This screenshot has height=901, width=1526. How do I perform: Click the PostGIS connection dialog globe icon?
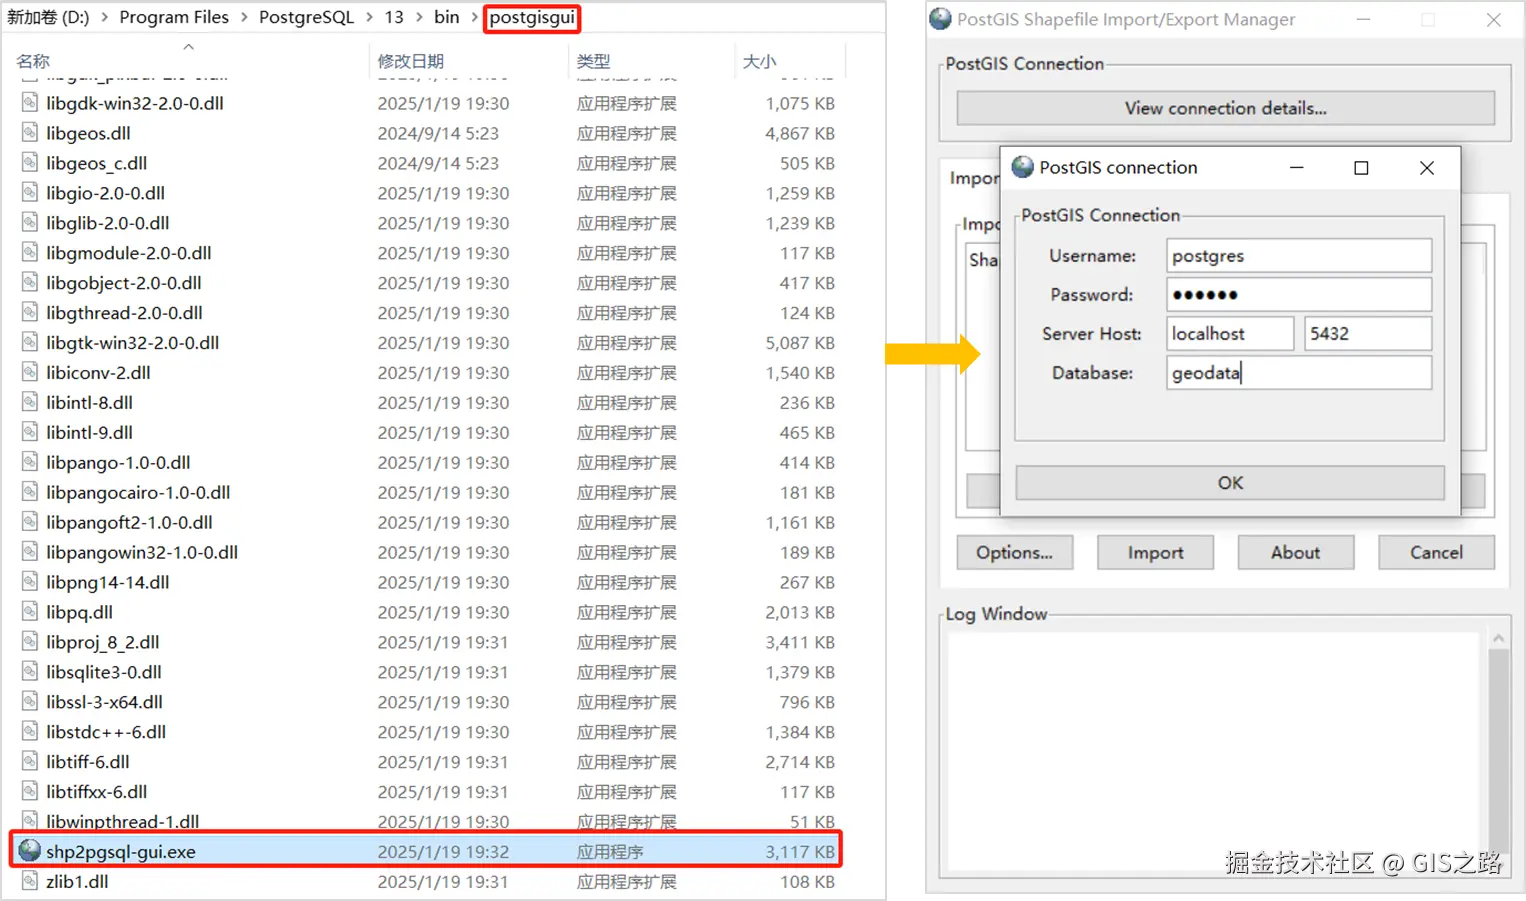tap(1022, 167)
